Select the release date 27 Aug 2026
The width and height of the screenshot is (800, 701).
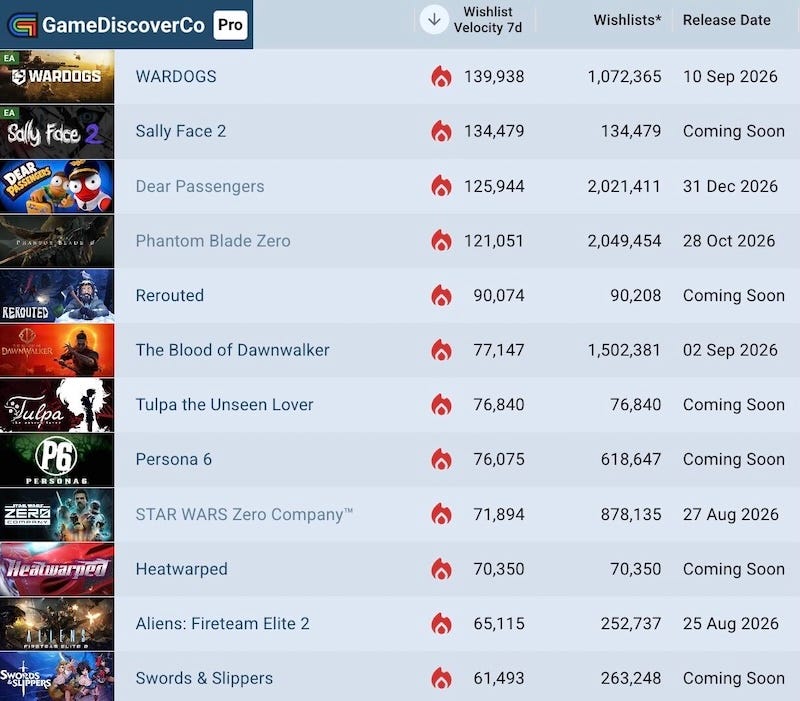click(x=731, y=514)
